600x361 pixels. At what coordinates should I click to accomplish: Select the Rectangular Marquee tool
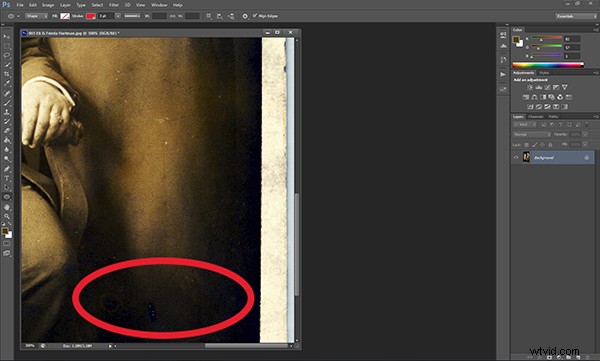coord(7,46)
